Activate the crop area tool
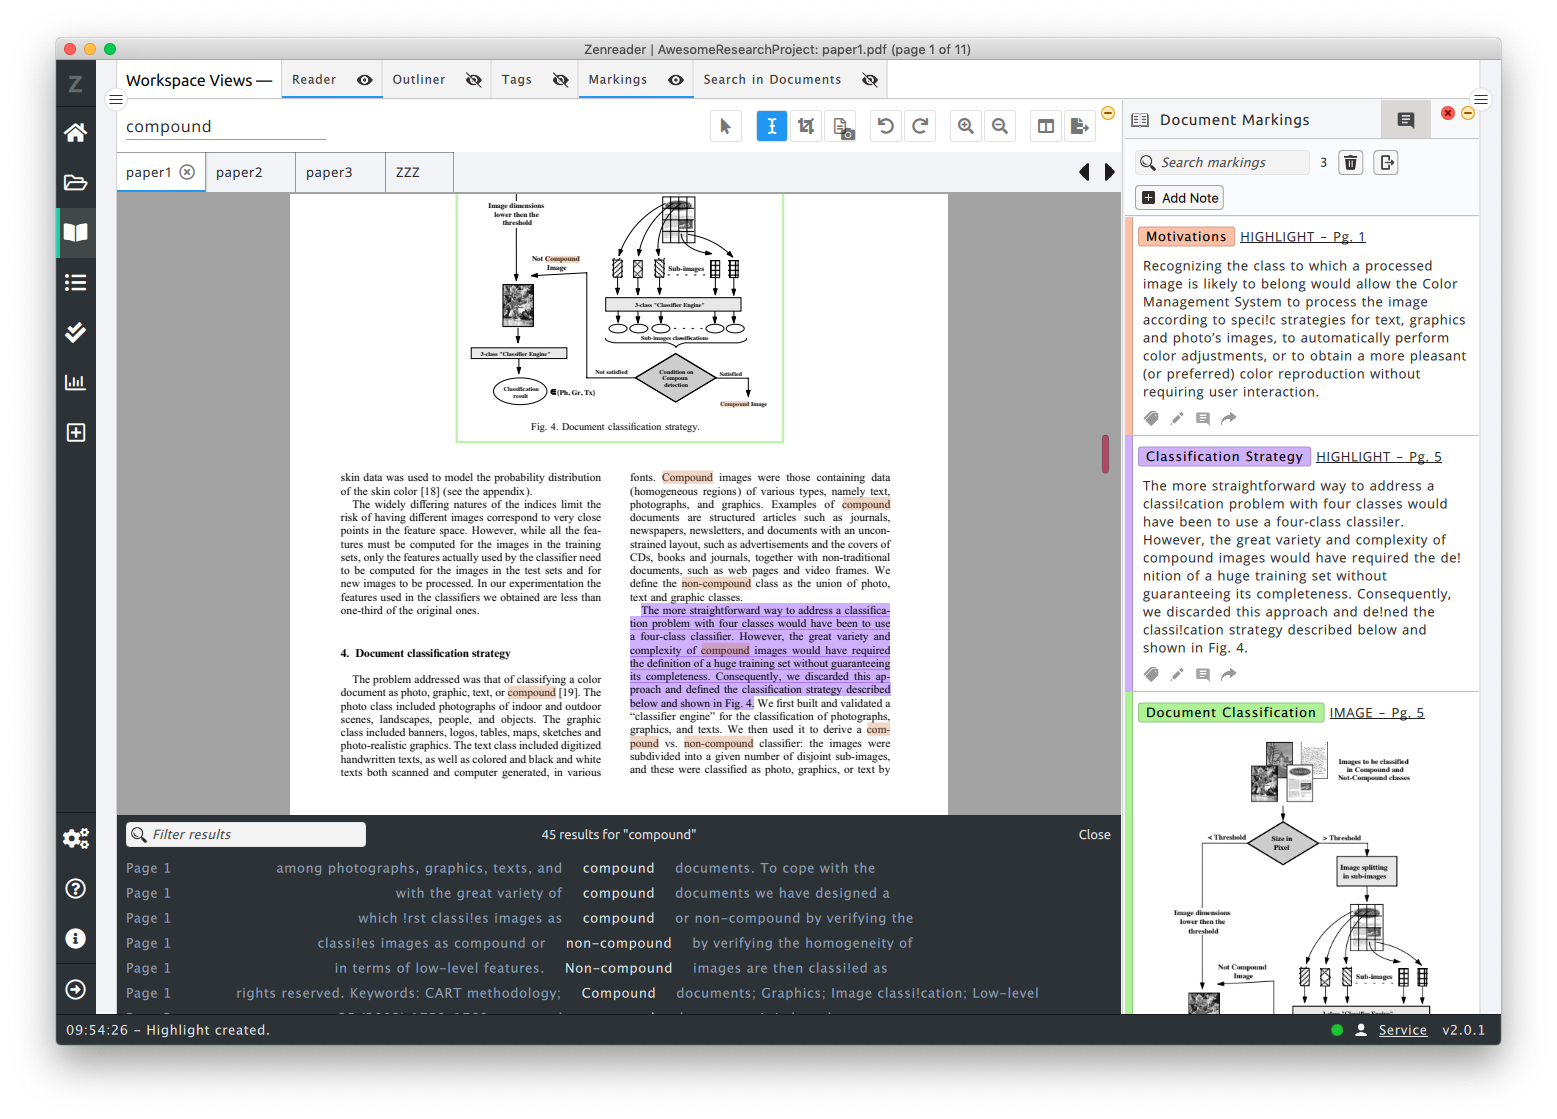Viewport: 1557px width, 1119px height. [806, 126]
